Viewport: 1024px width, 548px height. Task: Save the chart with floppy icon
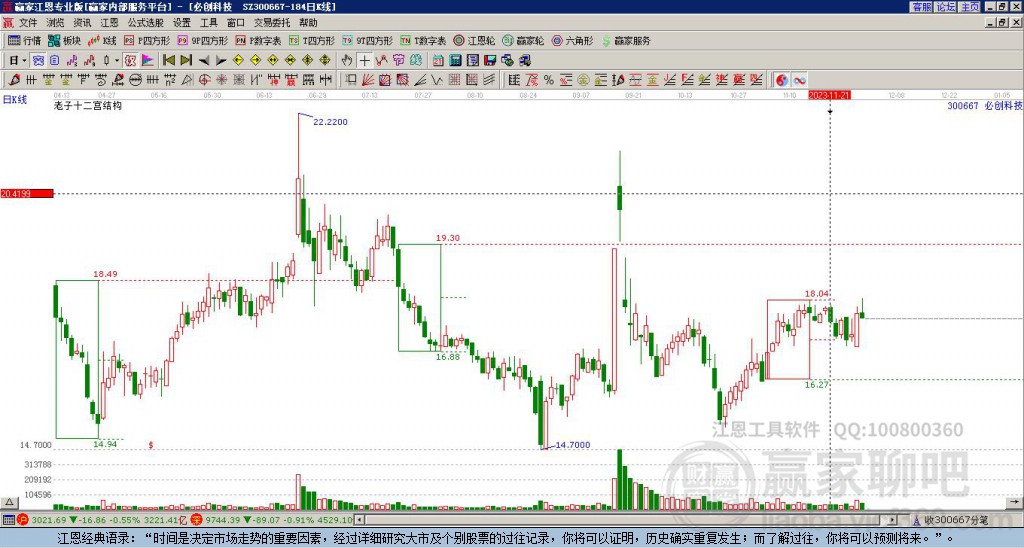pyautogui.click(x=490, y=60)
